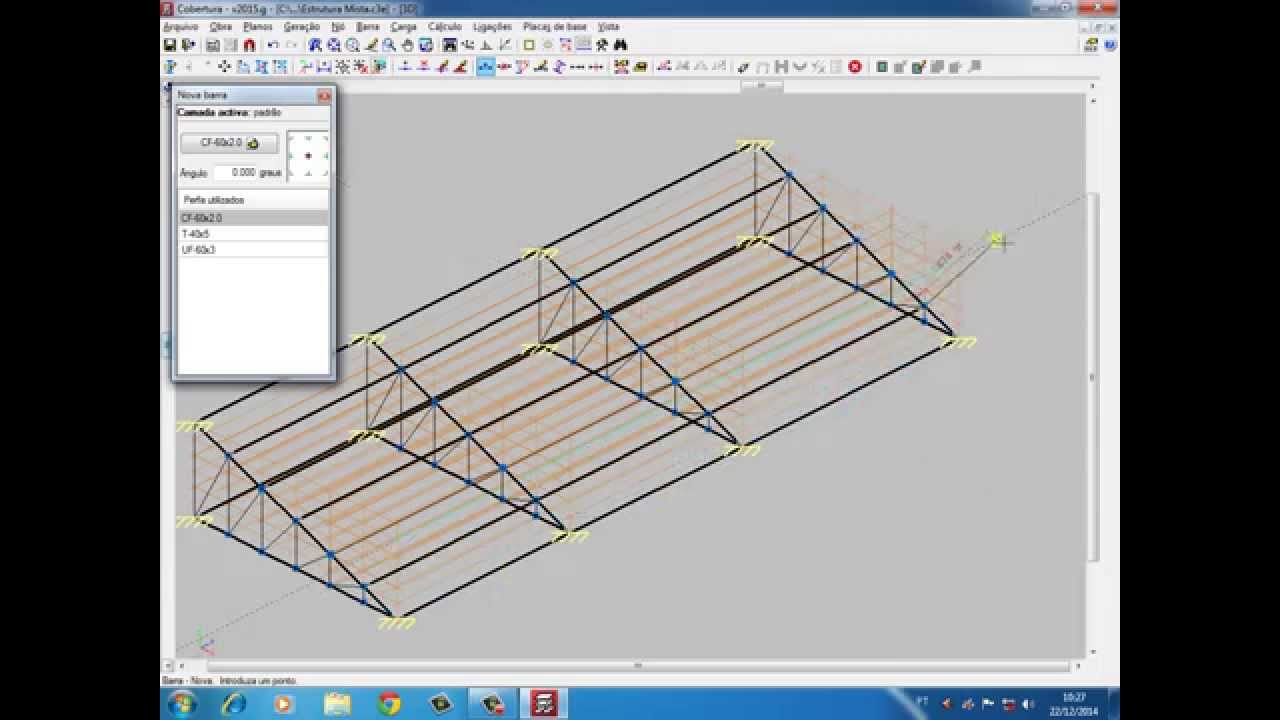
Task: Click the blue Help icon at top right
Action: coord(1110,45)
